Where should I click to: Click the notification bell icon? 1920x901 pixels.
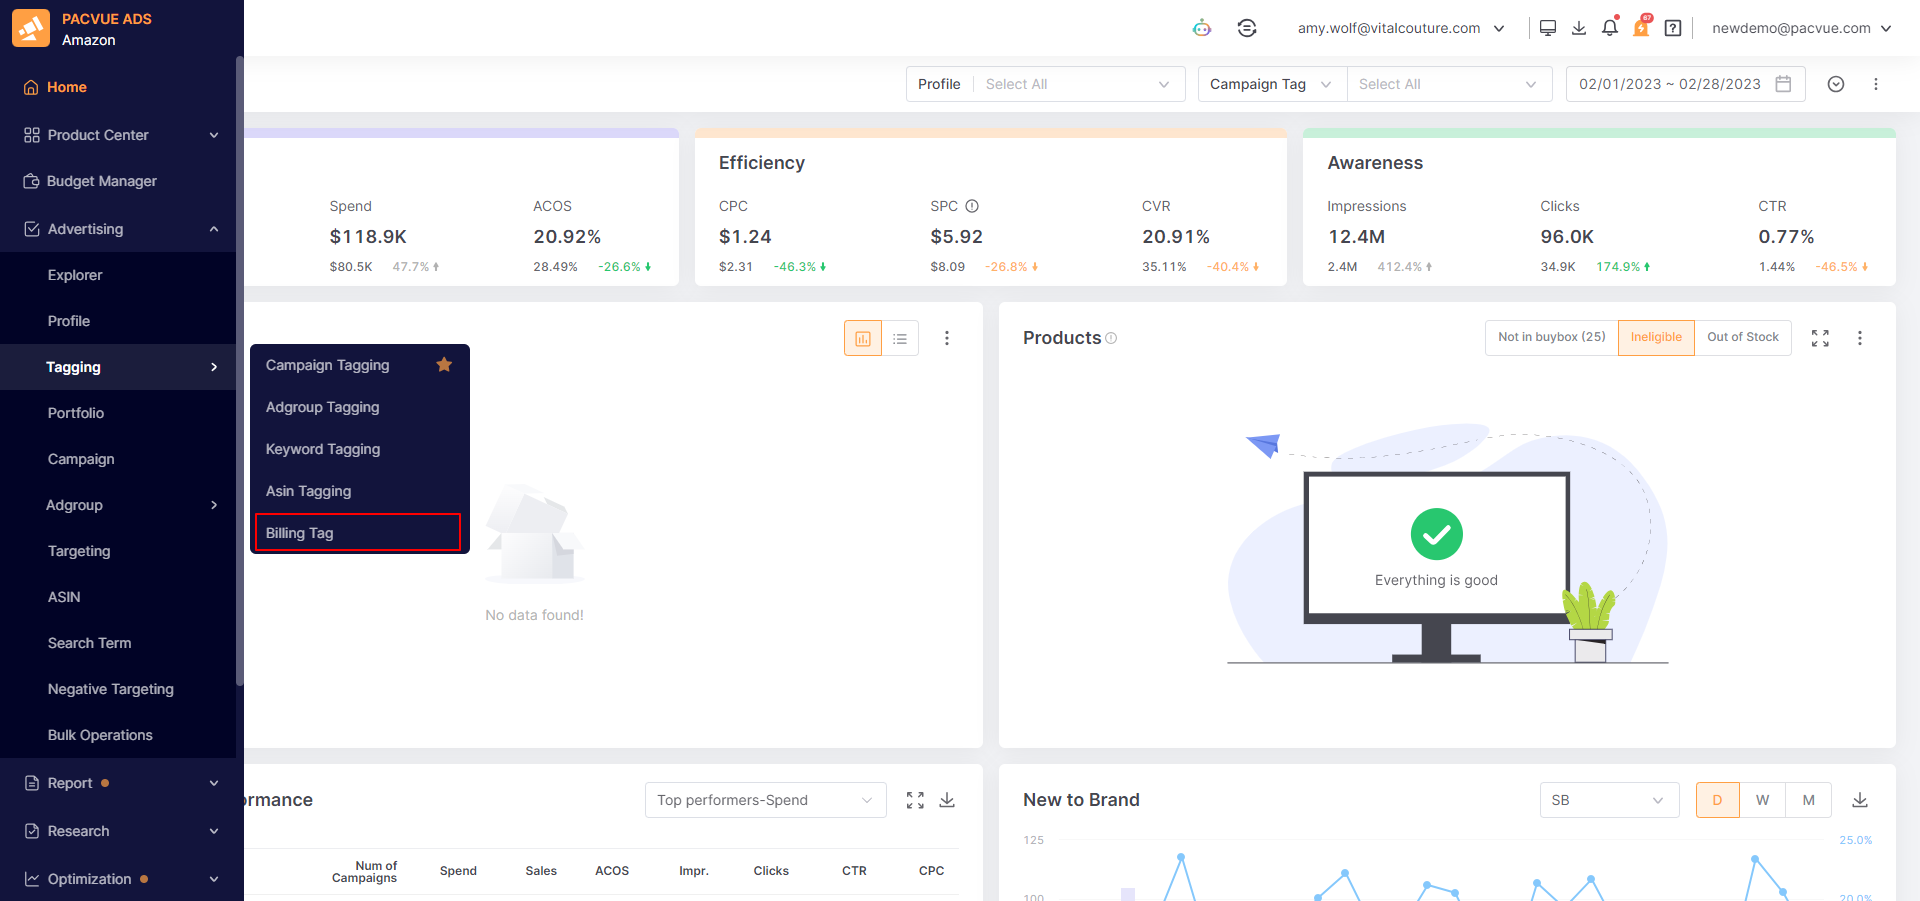1609,28
